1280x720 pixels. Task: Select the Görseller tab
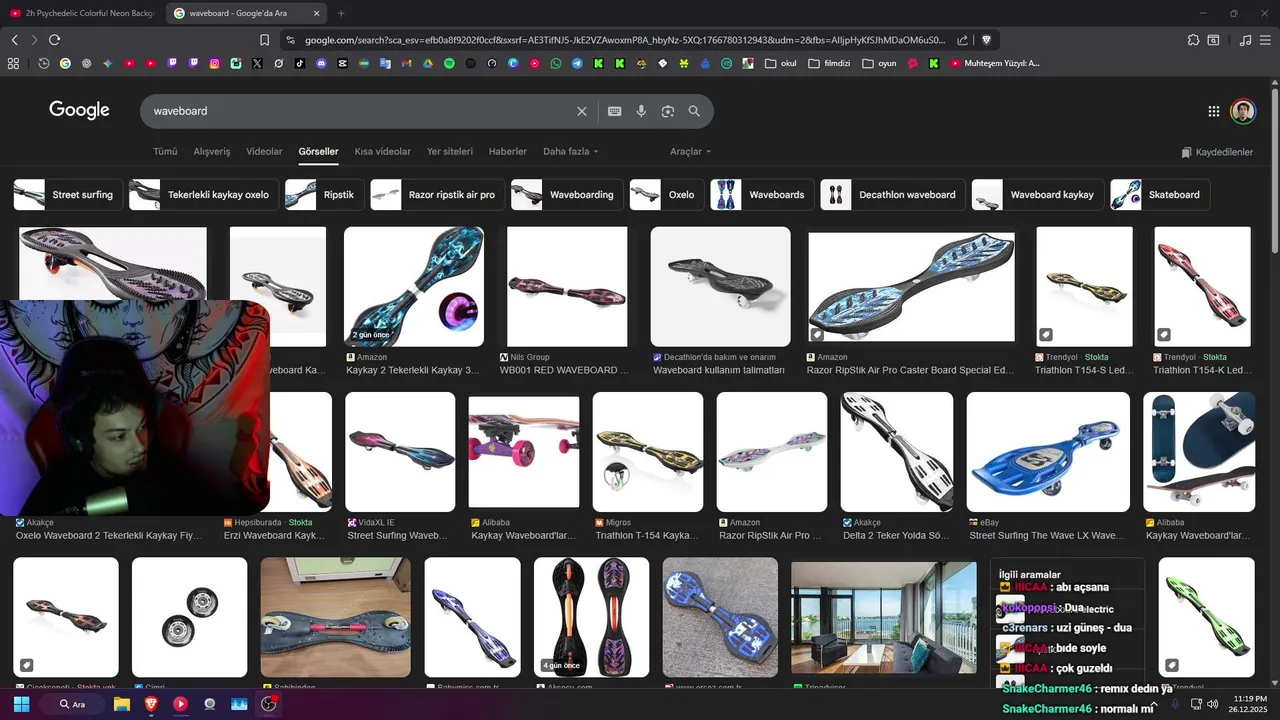pos(318,152)
